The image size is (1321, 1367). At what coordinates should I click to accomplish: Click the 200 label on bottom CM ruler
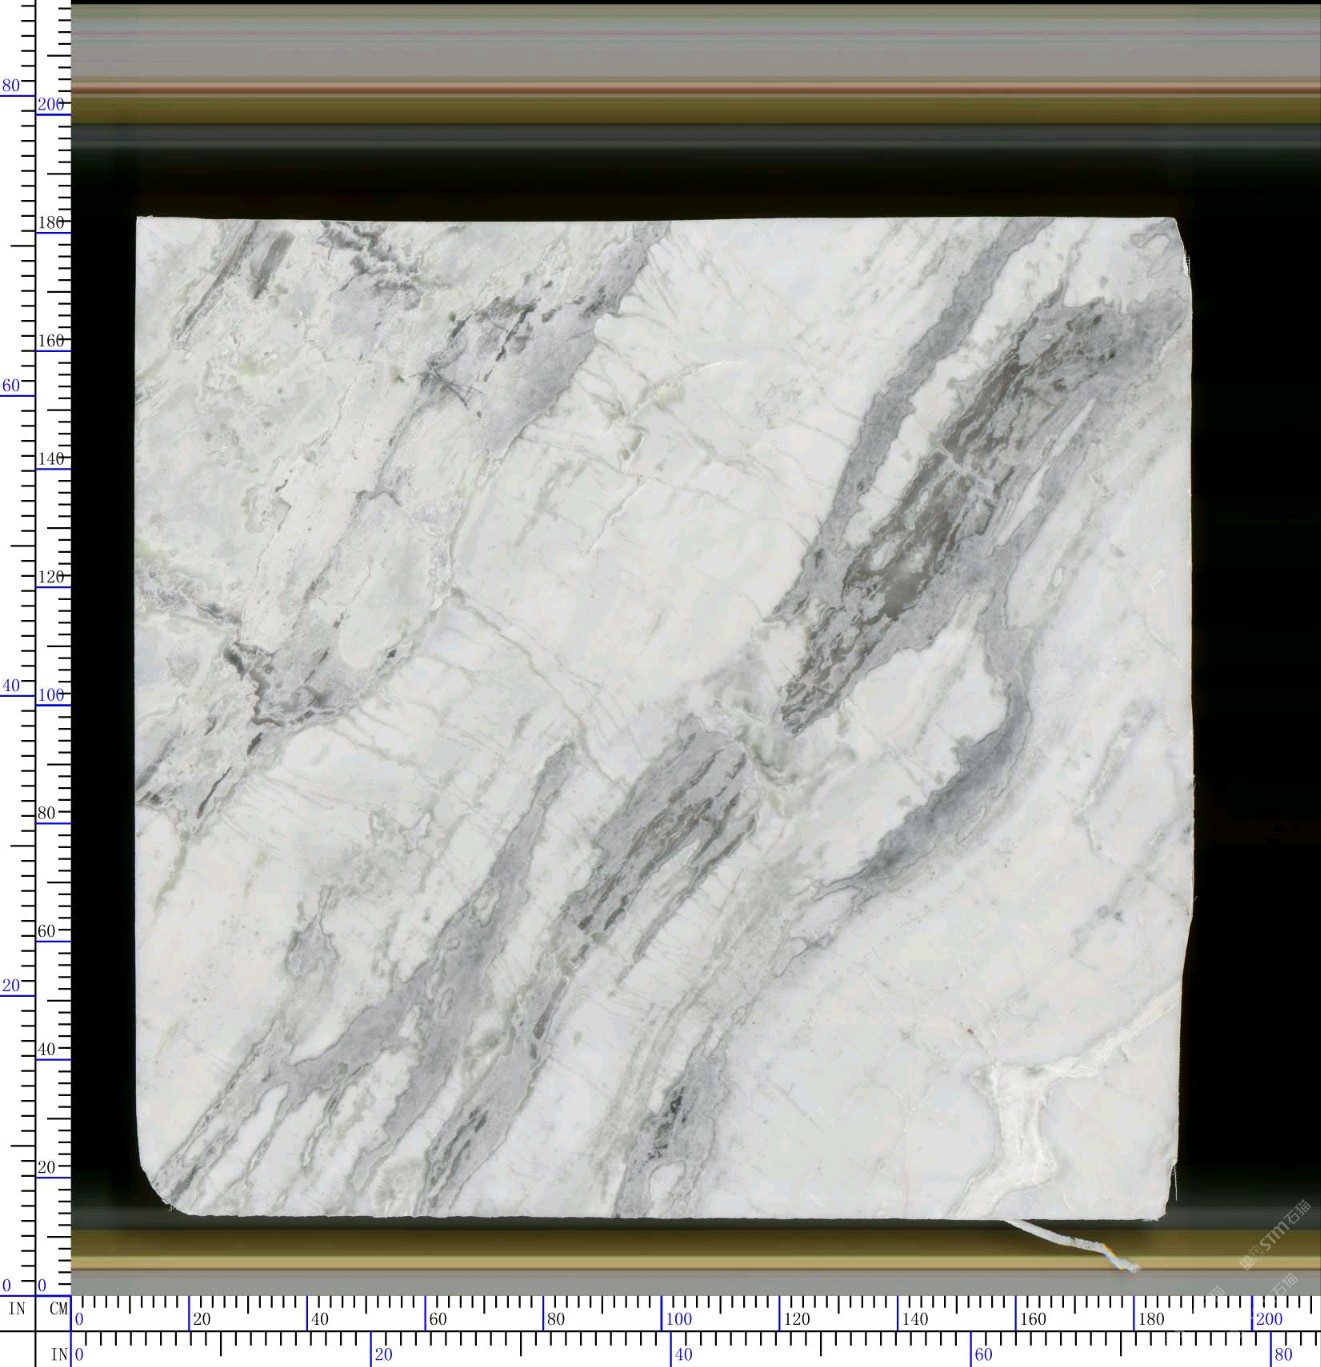point(1269,1319)
